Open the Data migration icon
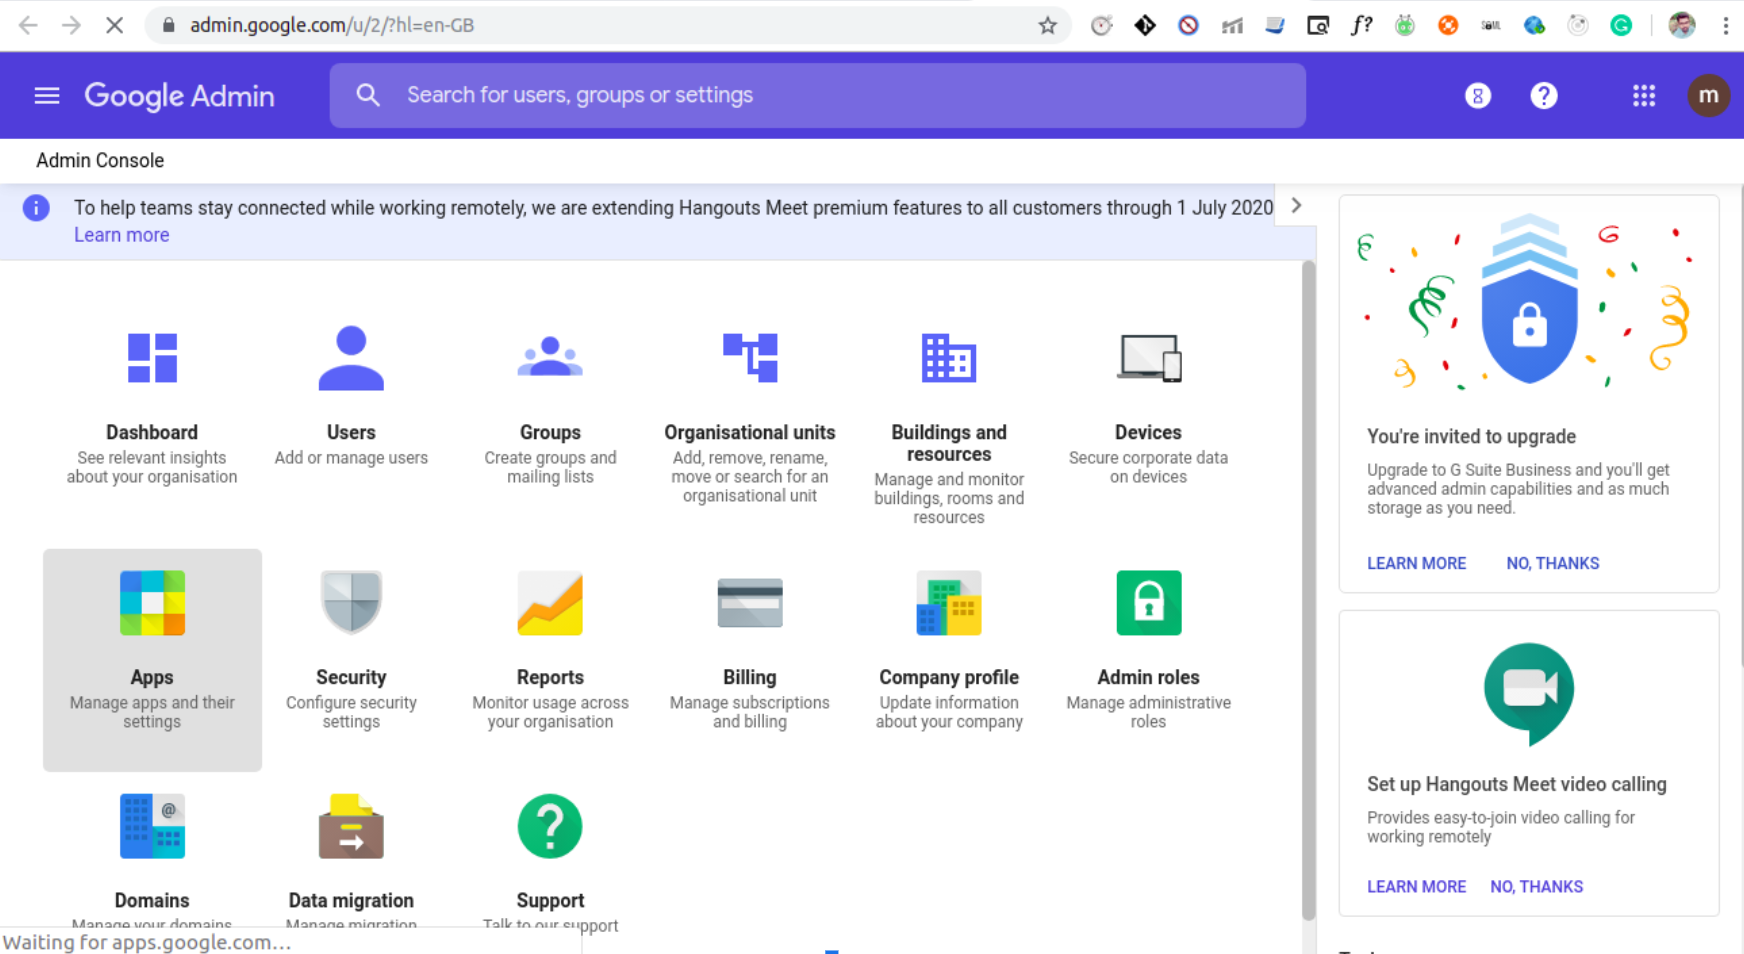This screenshot has height=954, width=1744. [351, 826]
